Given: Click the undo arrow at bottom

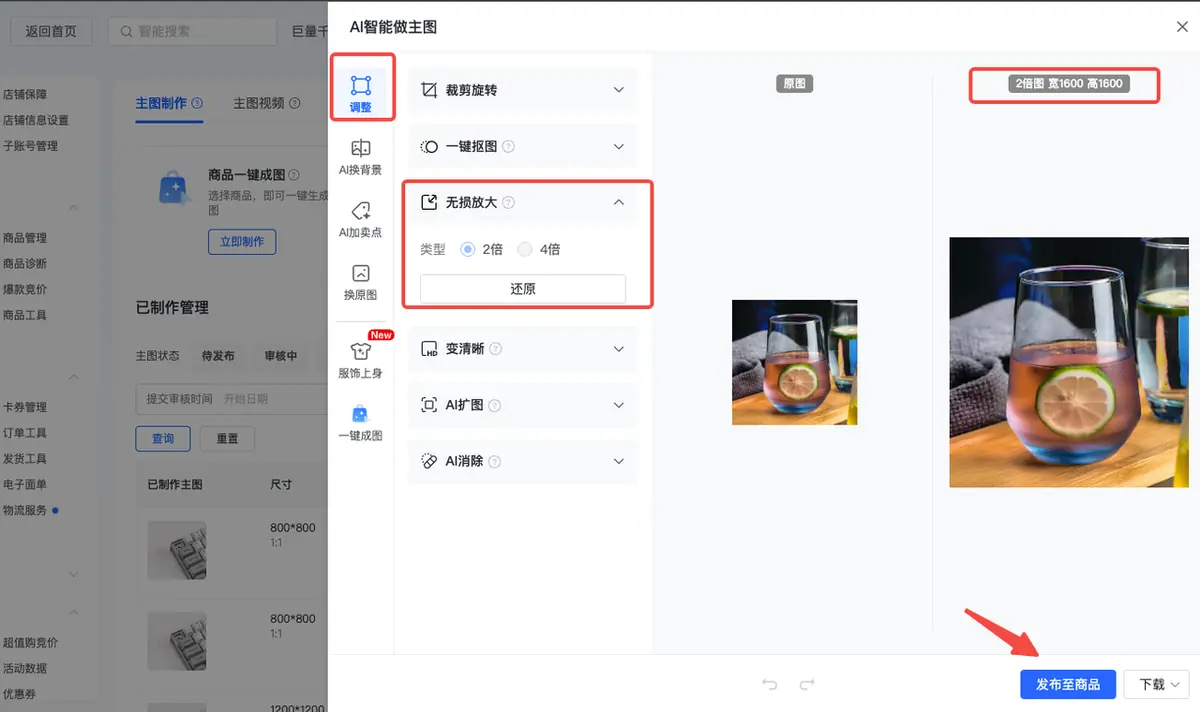Looking at the screenshot, I should click(x=769, y=684).
